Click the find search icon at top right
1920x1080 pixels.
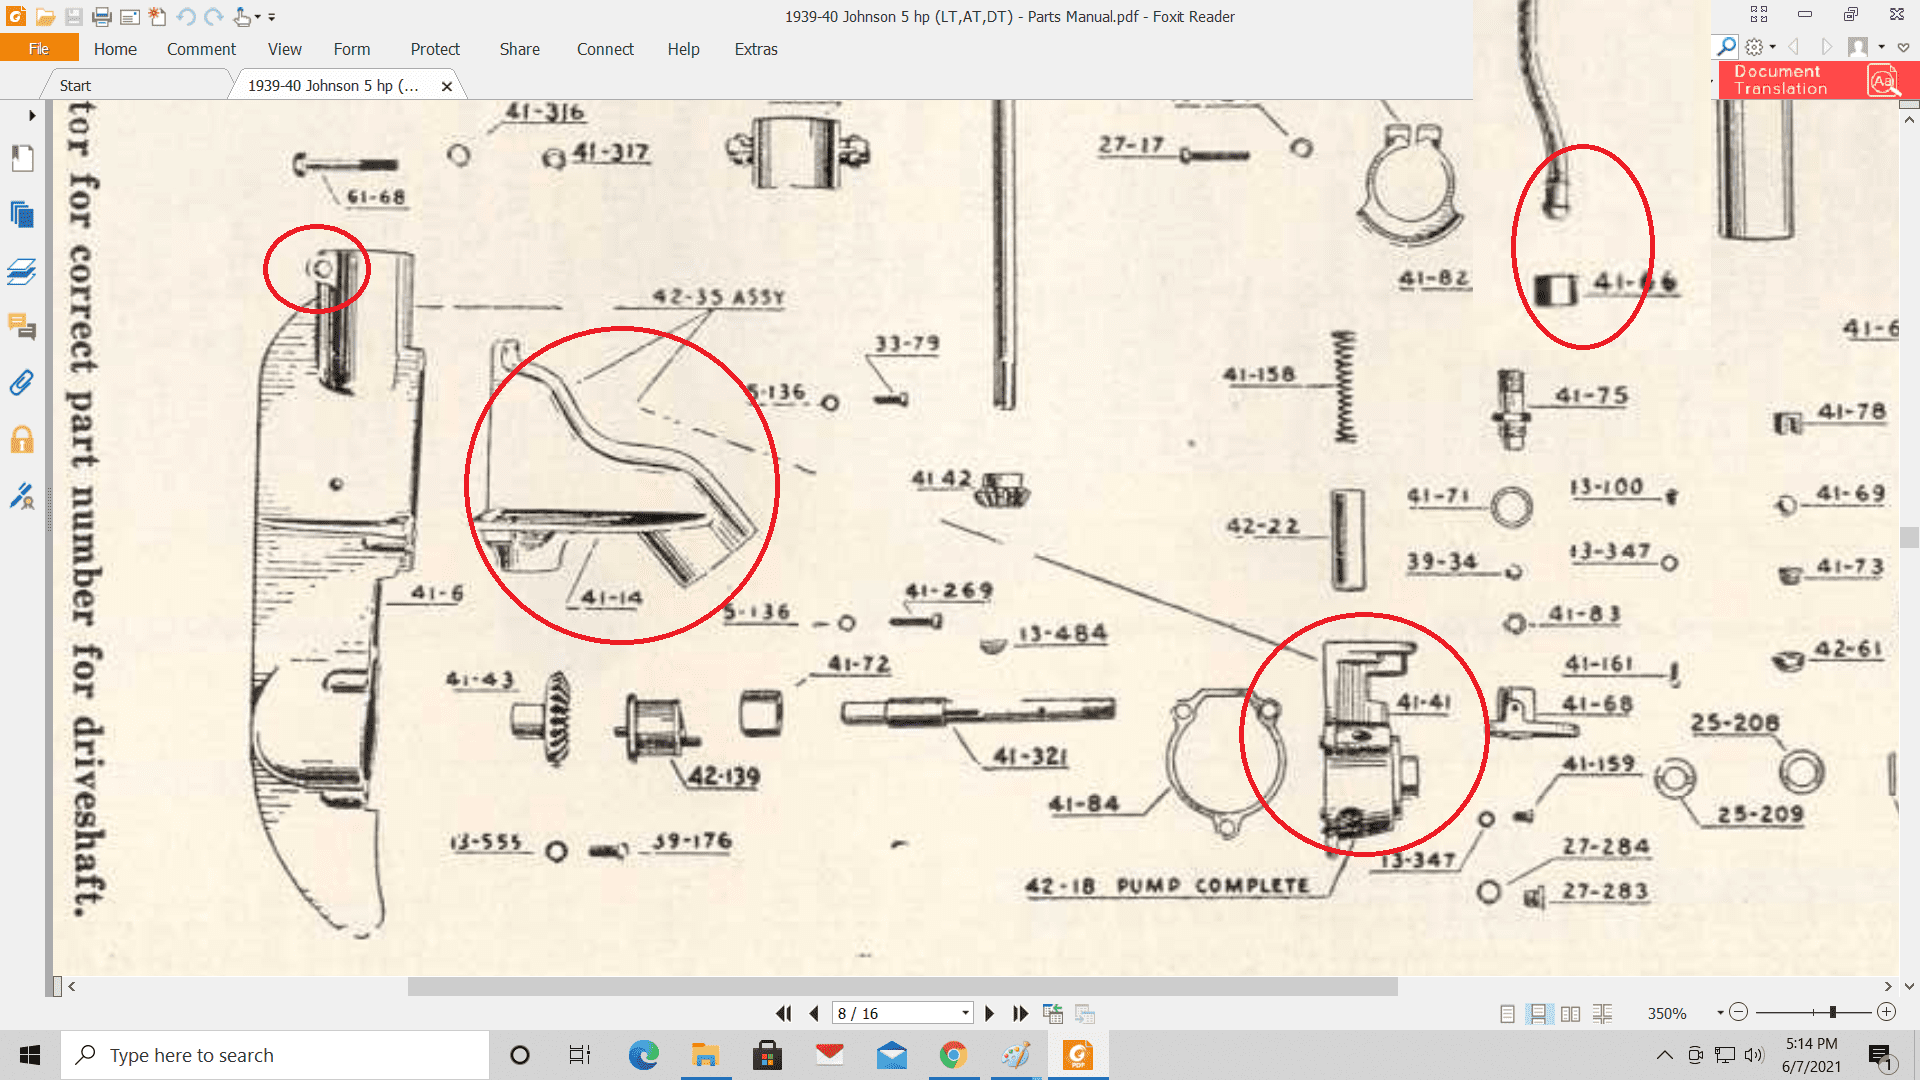click(1726, 46)
